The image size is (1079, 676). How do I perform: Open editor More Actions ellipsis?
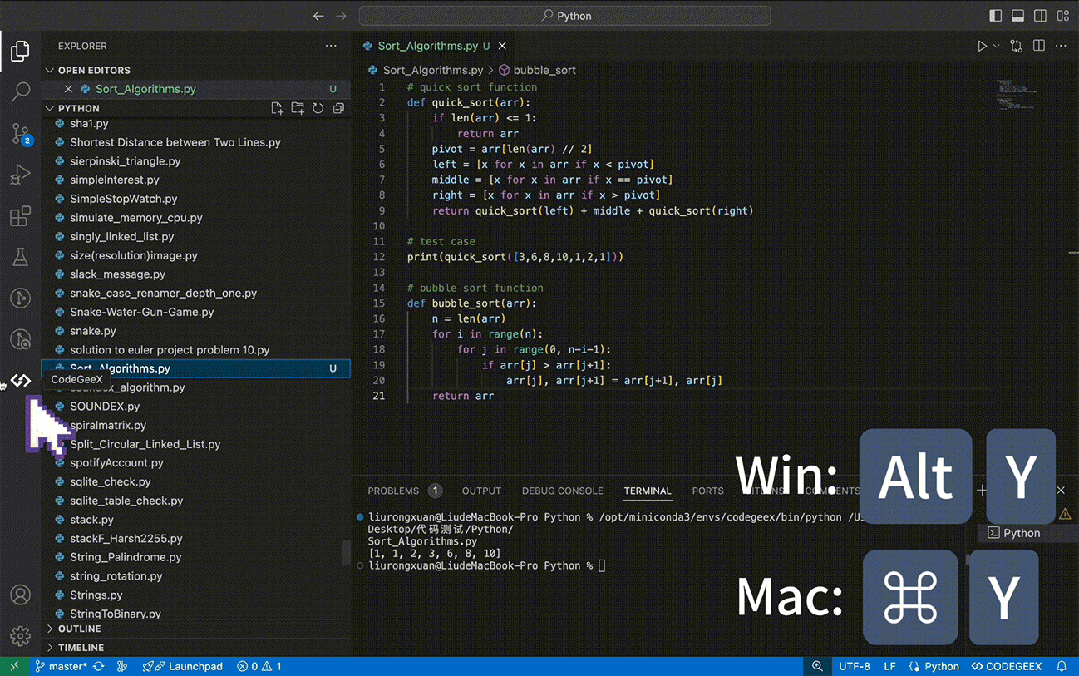[x=1061, y=46]
